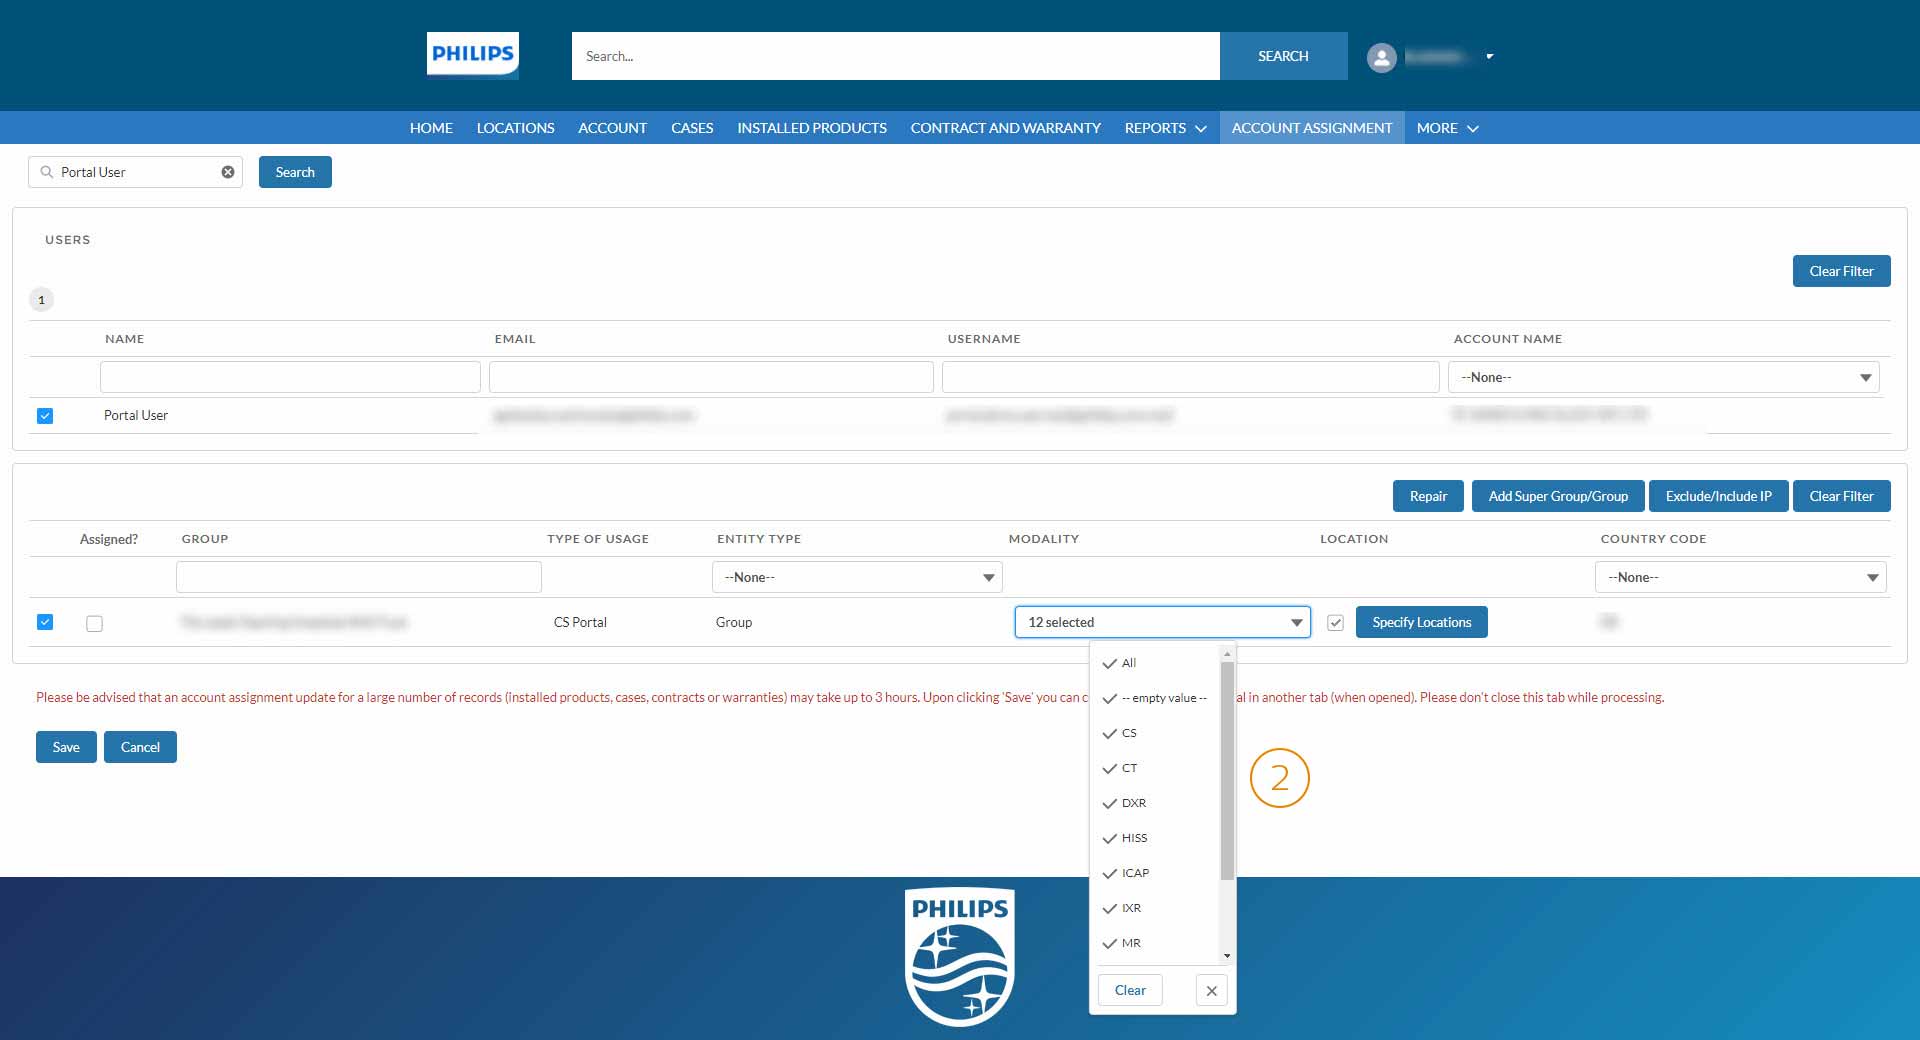The image size is (1920, 1040).
Task: Click the magnifier icon in user search
Action: pyautogui.click(x=46, y=172)
